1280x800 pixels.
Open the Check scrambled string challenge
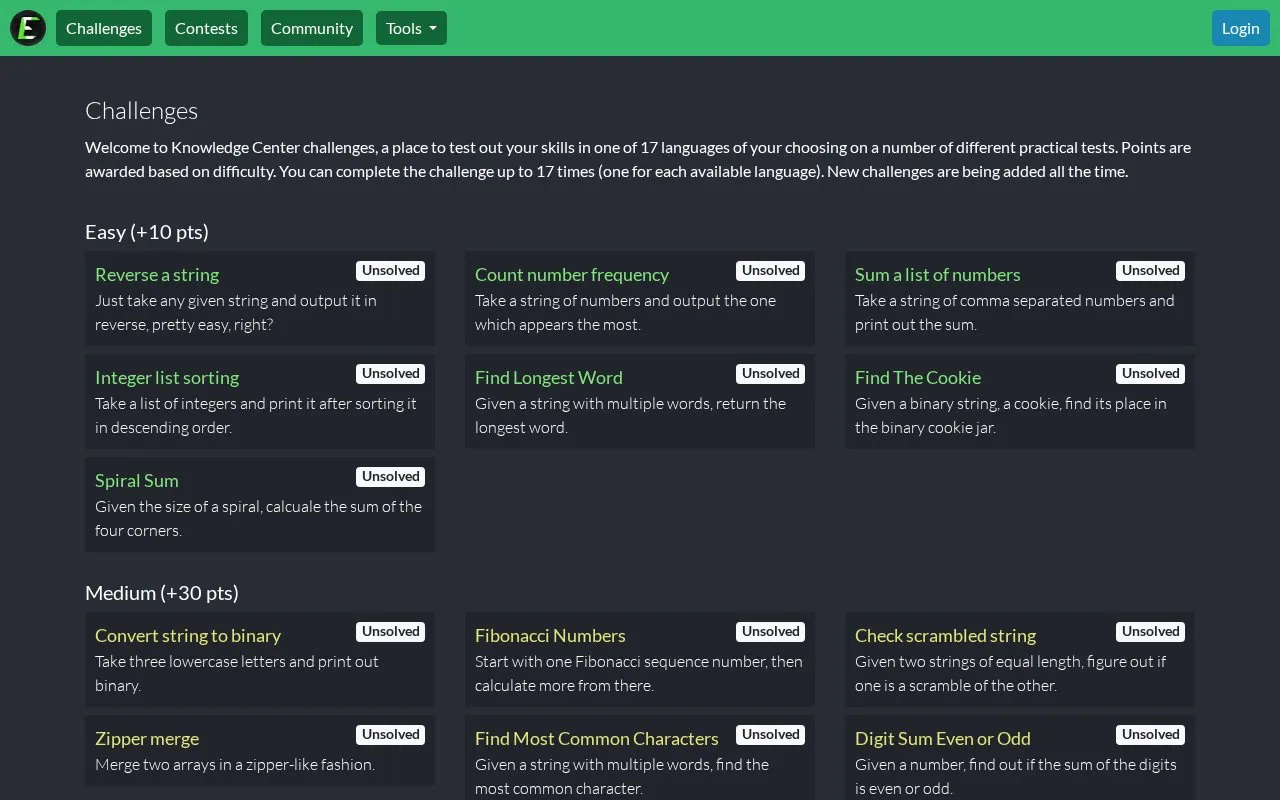(945, 635)
